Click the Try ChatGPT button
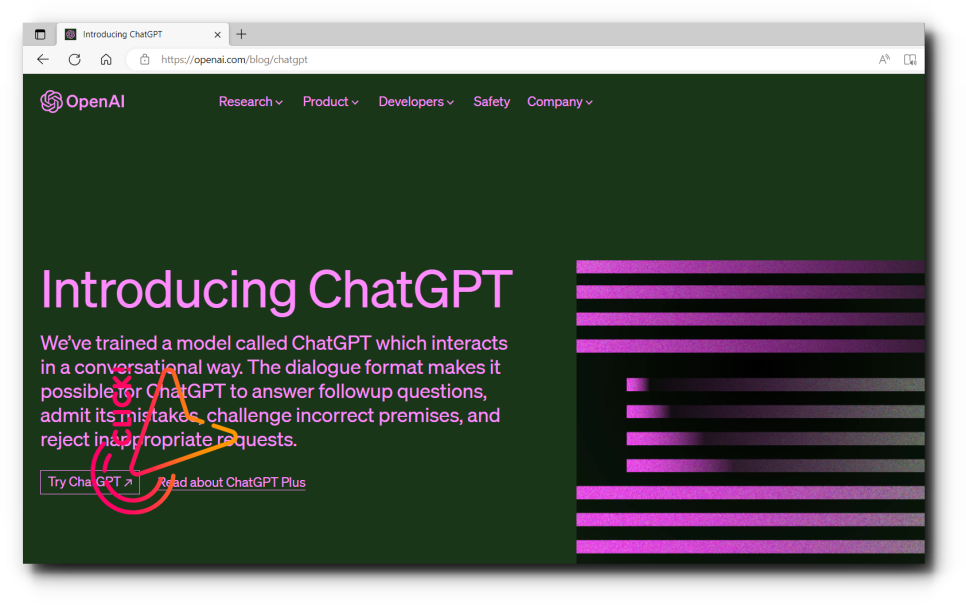 point(90,482)
